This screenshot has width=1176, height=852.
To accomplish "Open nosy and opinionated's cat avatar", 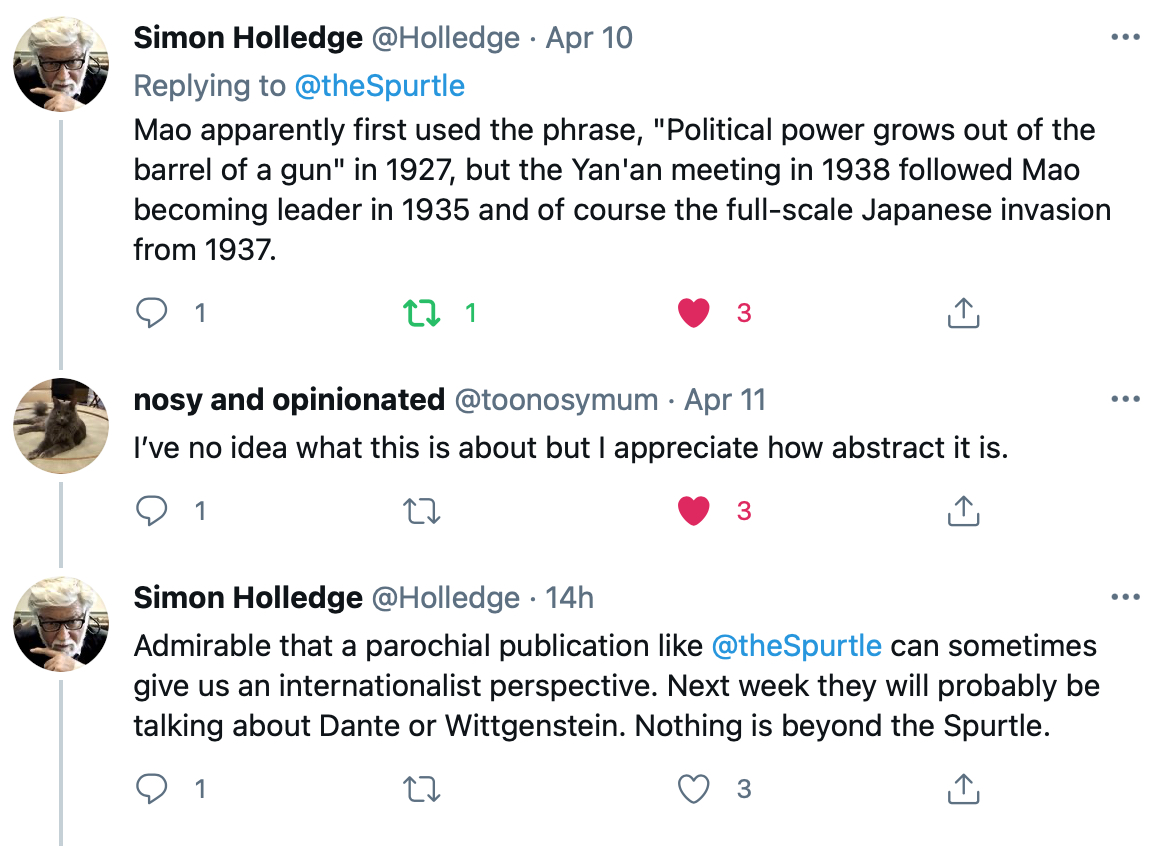I will pos(61,425).
